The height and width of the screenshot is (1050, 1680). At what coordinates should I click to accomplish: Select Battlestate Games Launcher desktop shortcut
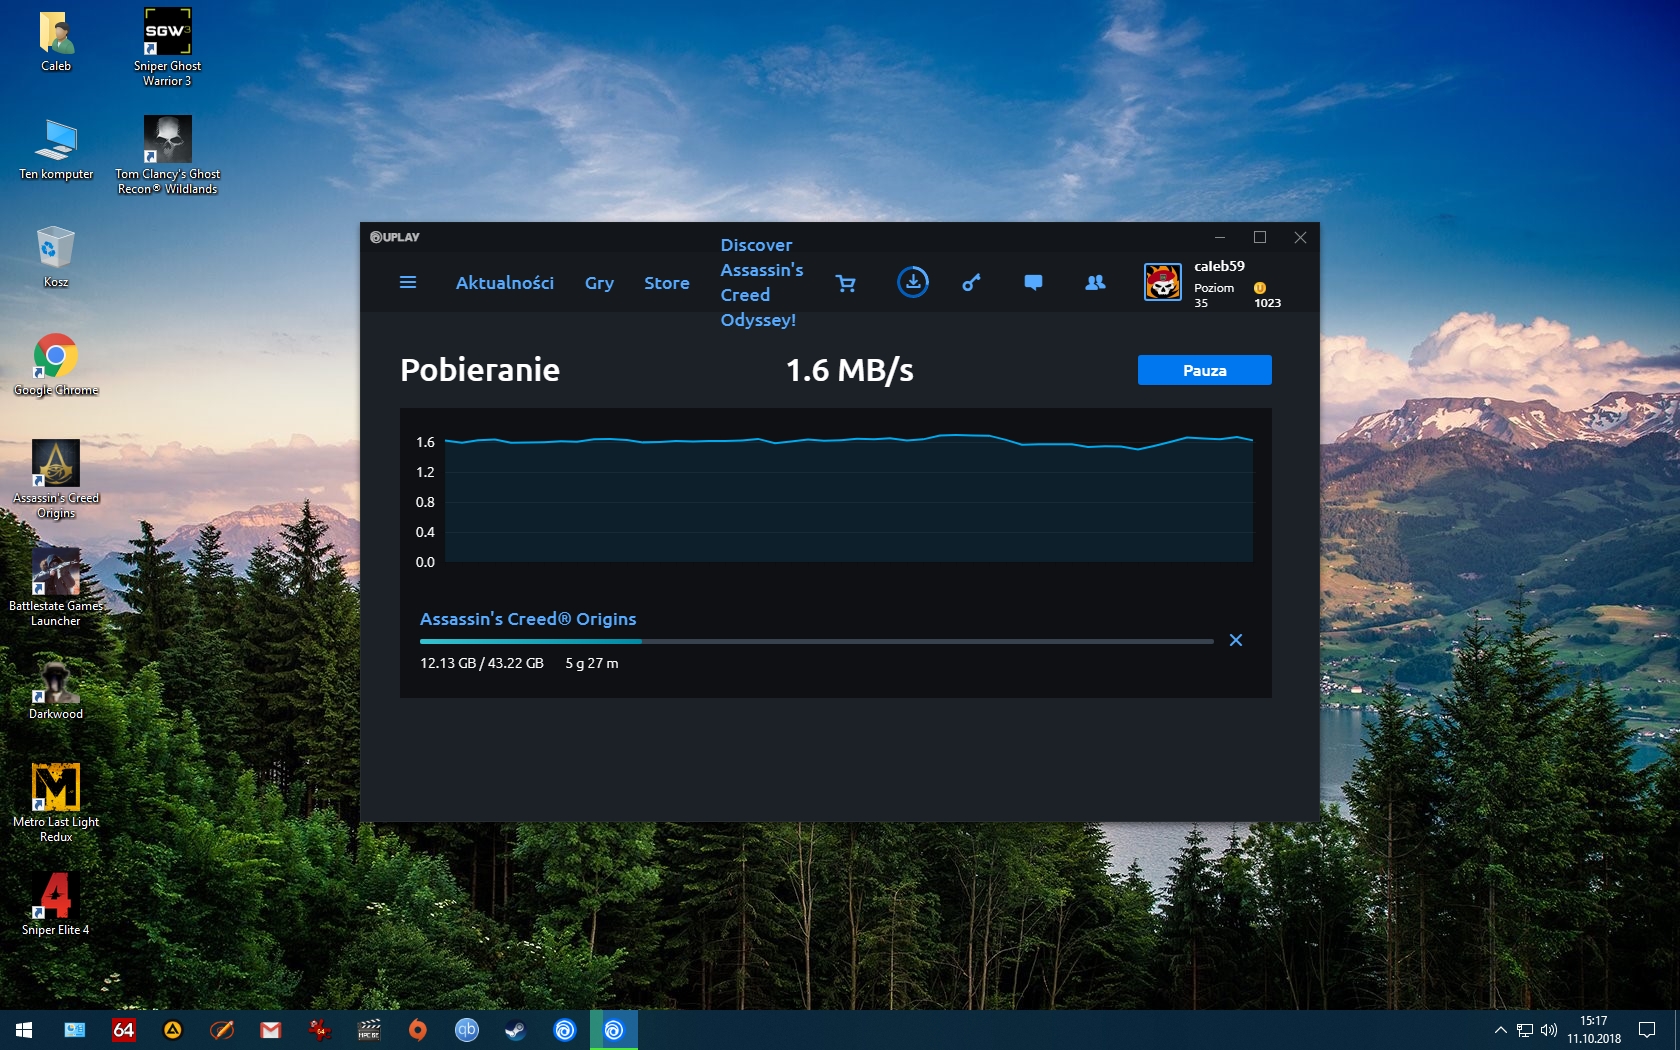click(56, 588)
